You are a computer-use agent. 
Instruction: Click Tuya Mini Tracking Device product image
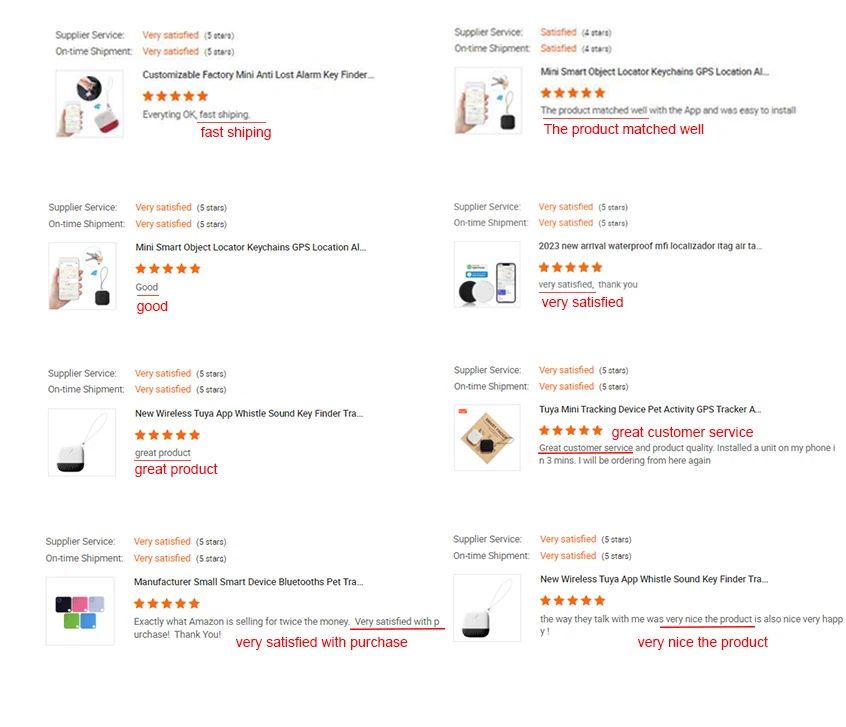coord(487,437)
